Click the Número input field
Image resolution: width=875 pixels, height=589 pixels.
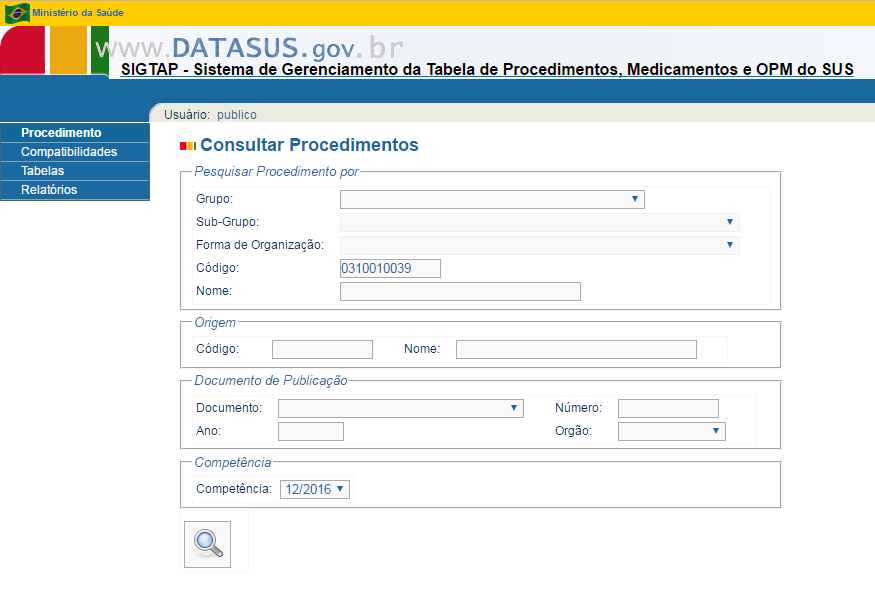click(x=668, y=408)
